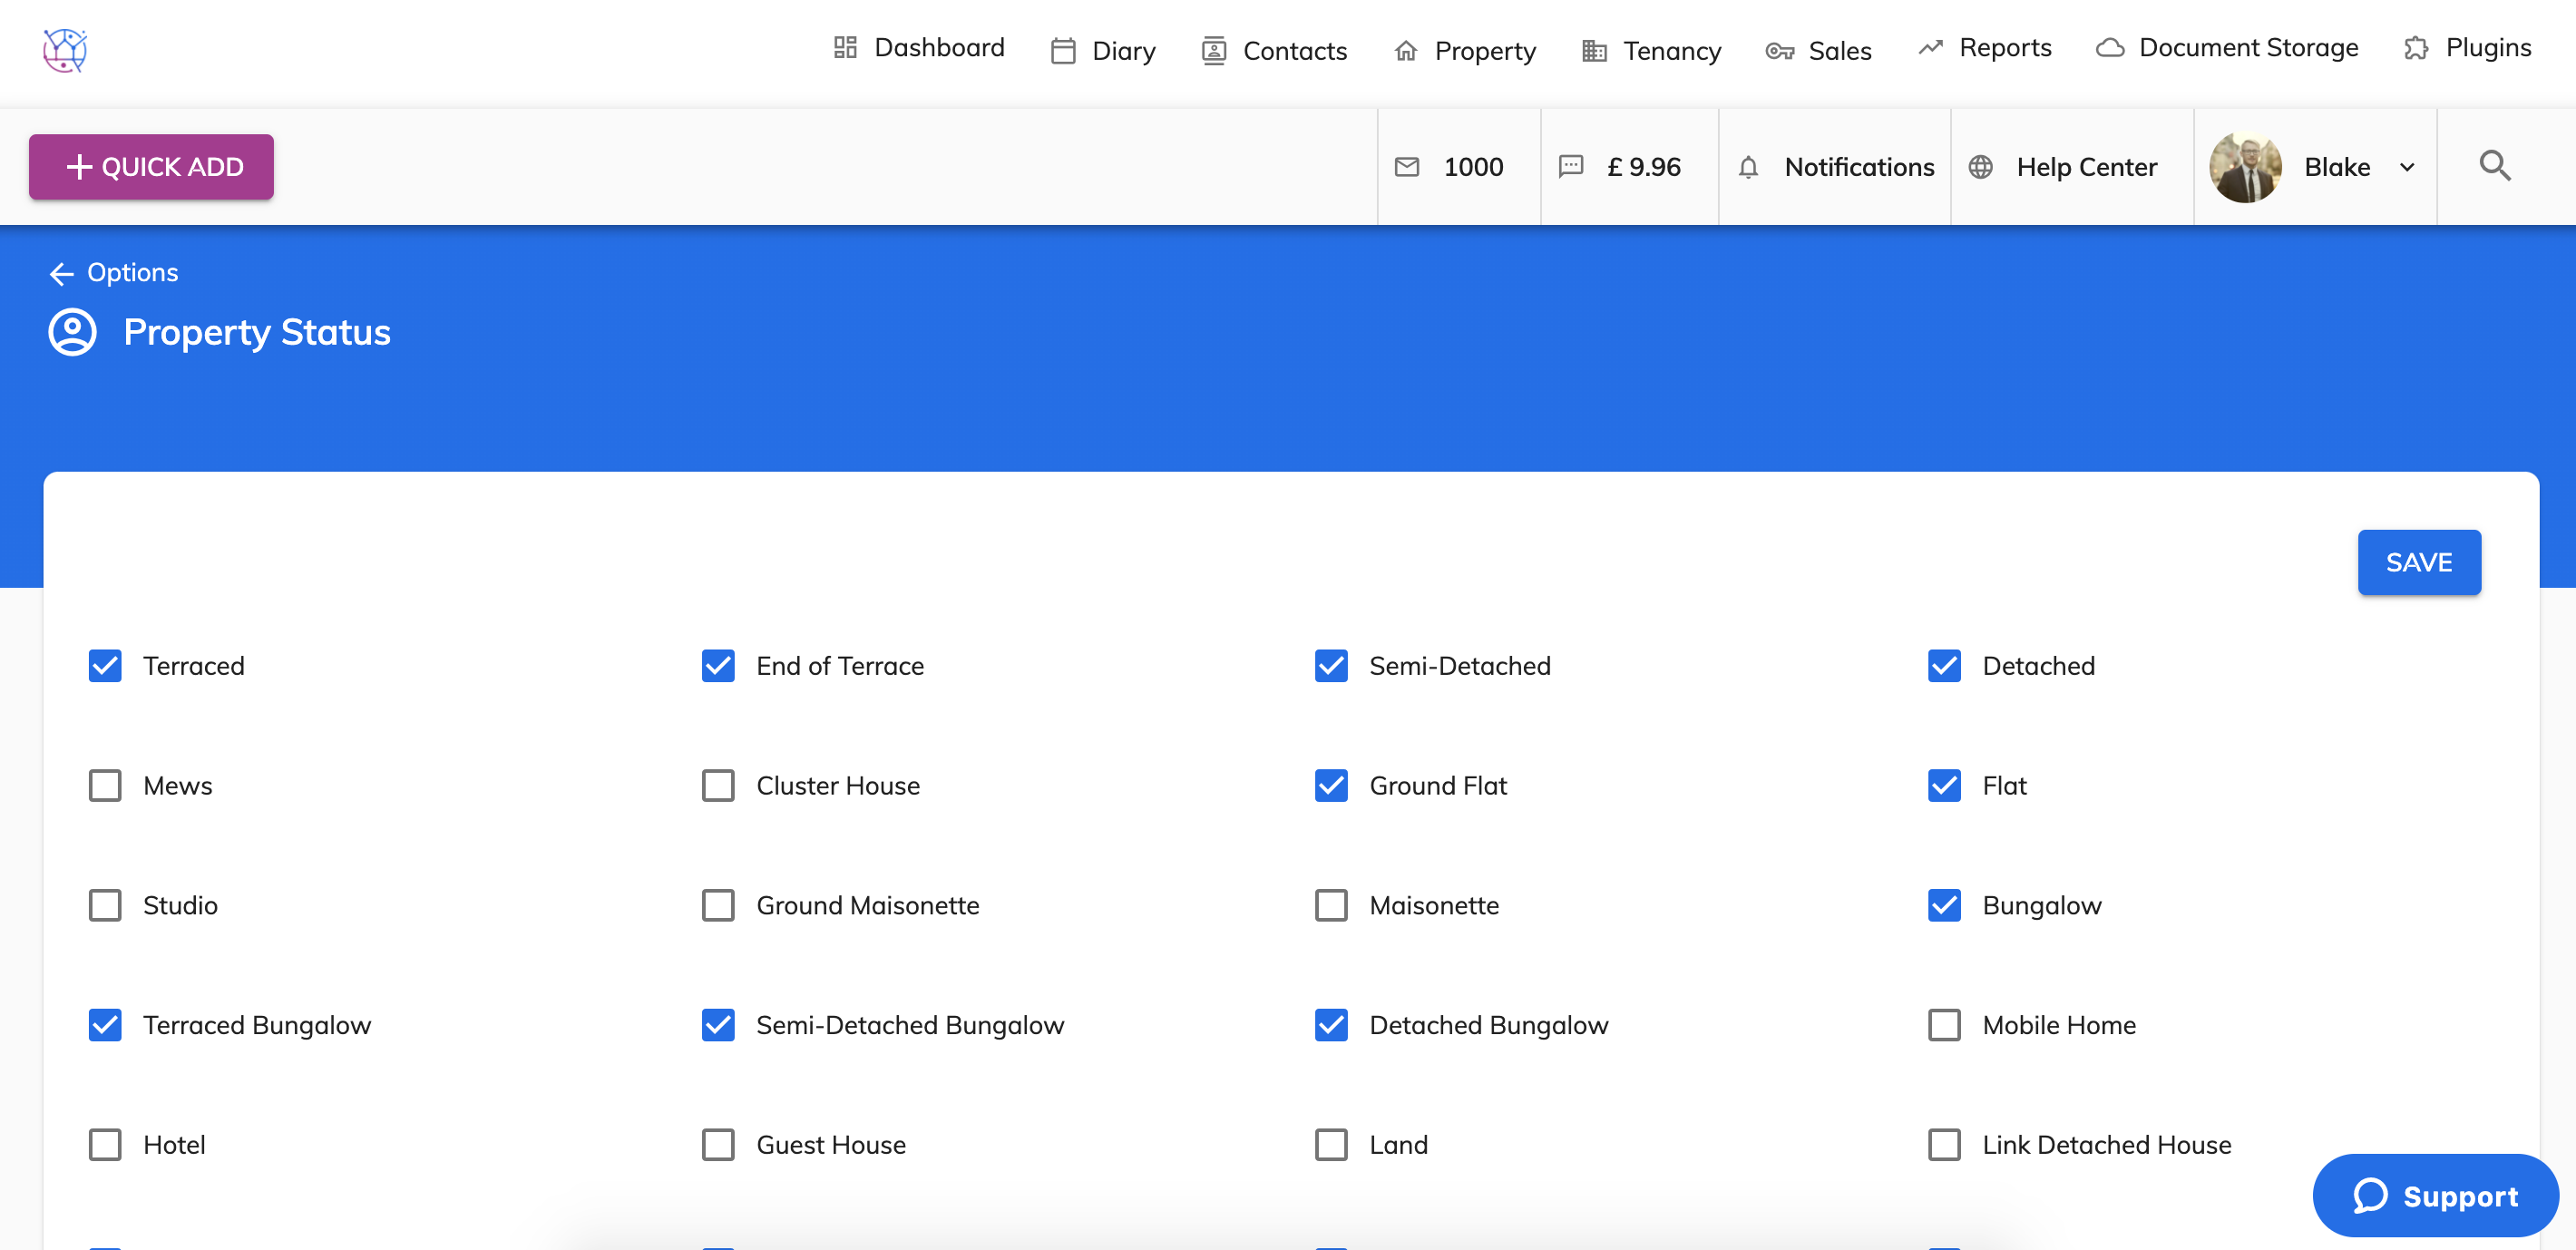The image size is (2576, 1250).
Task: Click the app logo in the top-left corner
Action: pyautogui.click(x=65, y=49)
